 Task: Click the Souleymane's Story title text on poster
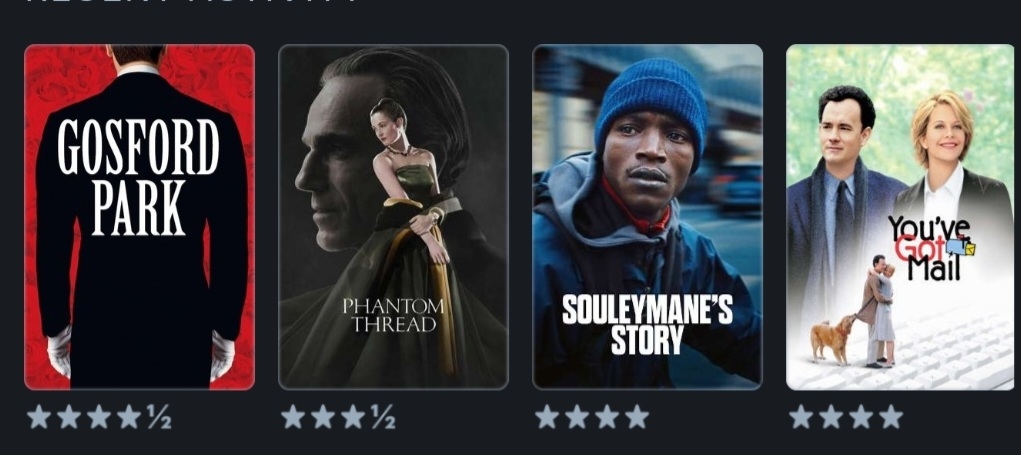(647, 325)
